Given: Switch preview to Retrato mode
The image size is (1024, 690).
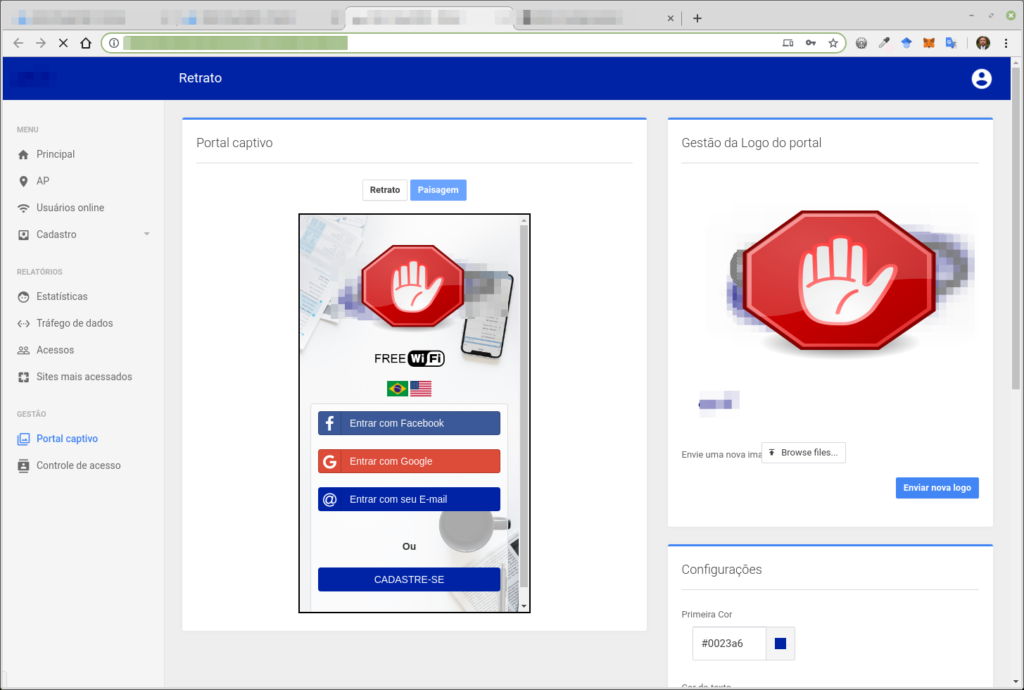Looking at the screenshot, I should click(385, 190).
